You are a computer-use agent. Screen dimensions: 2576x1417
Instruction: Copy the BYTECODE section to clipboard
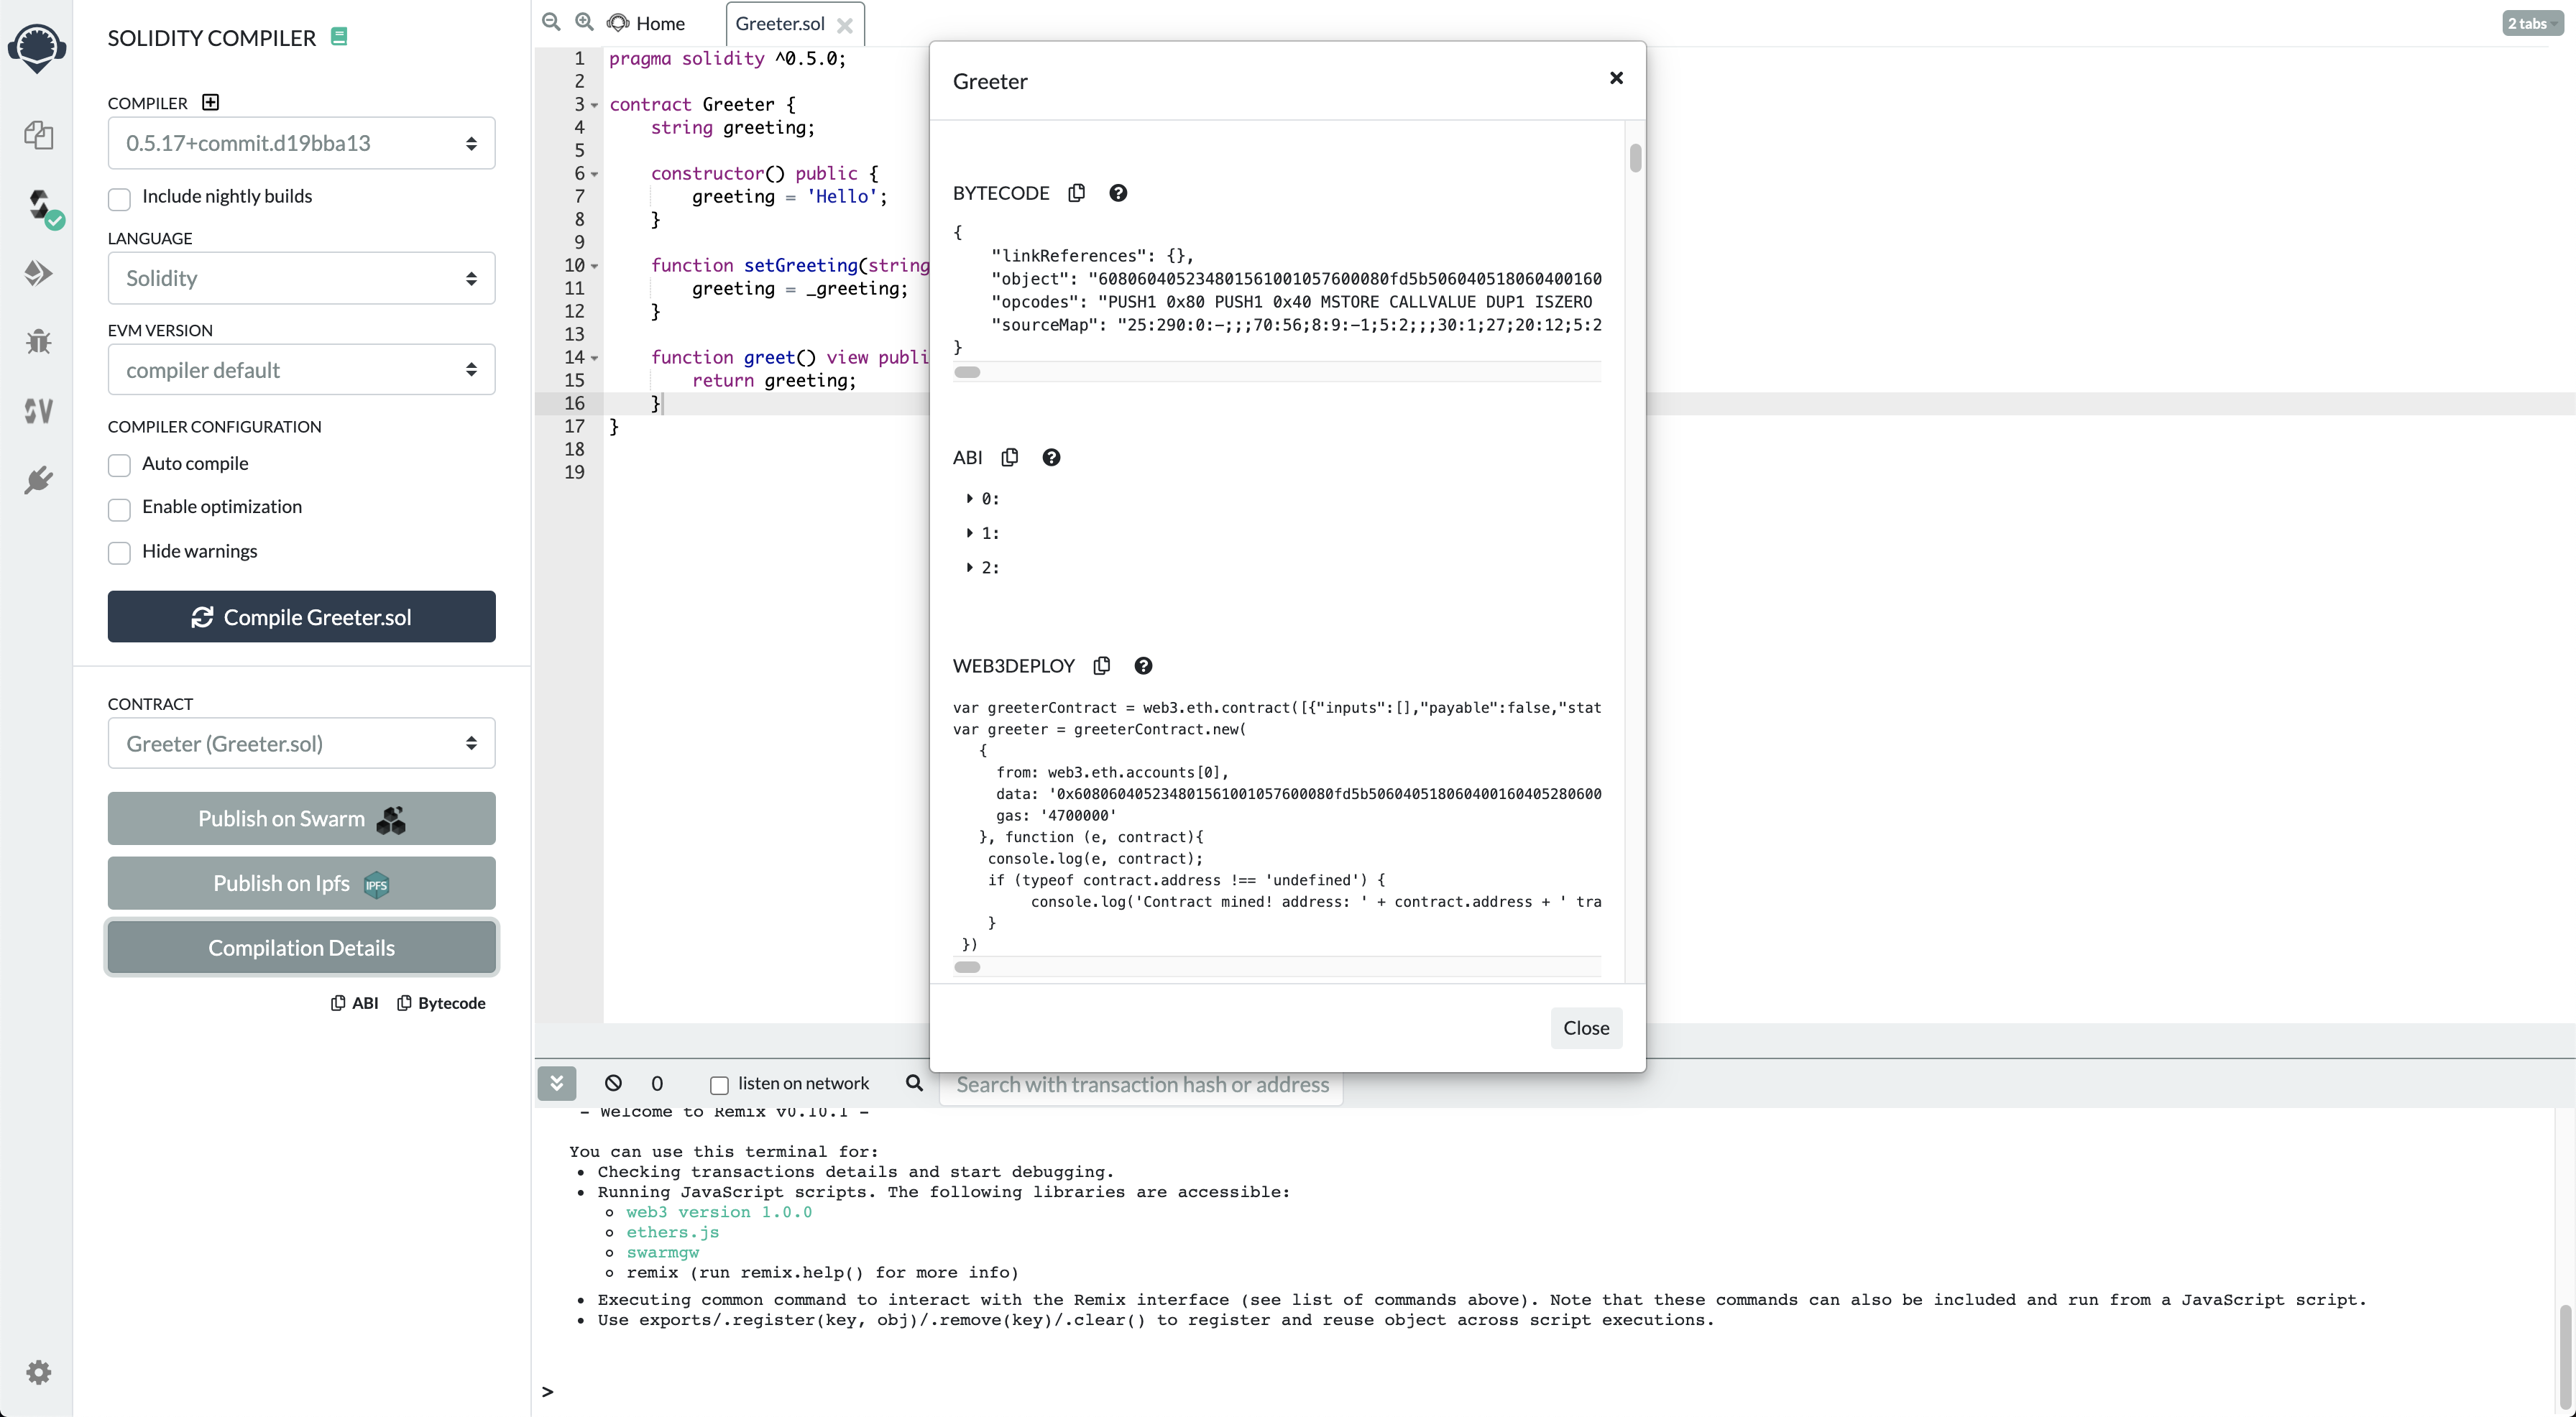(x=1076, y=193)
